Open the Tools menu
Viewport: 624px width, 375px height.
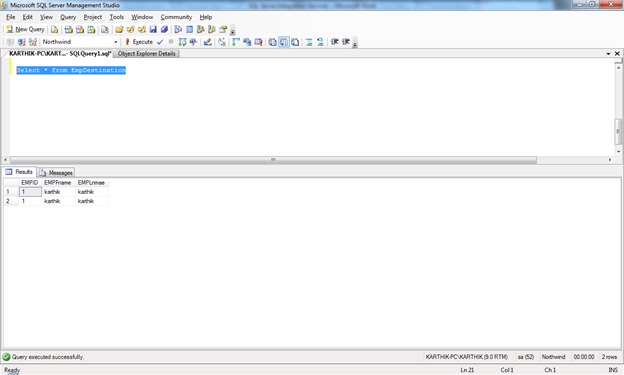(117, 17)
